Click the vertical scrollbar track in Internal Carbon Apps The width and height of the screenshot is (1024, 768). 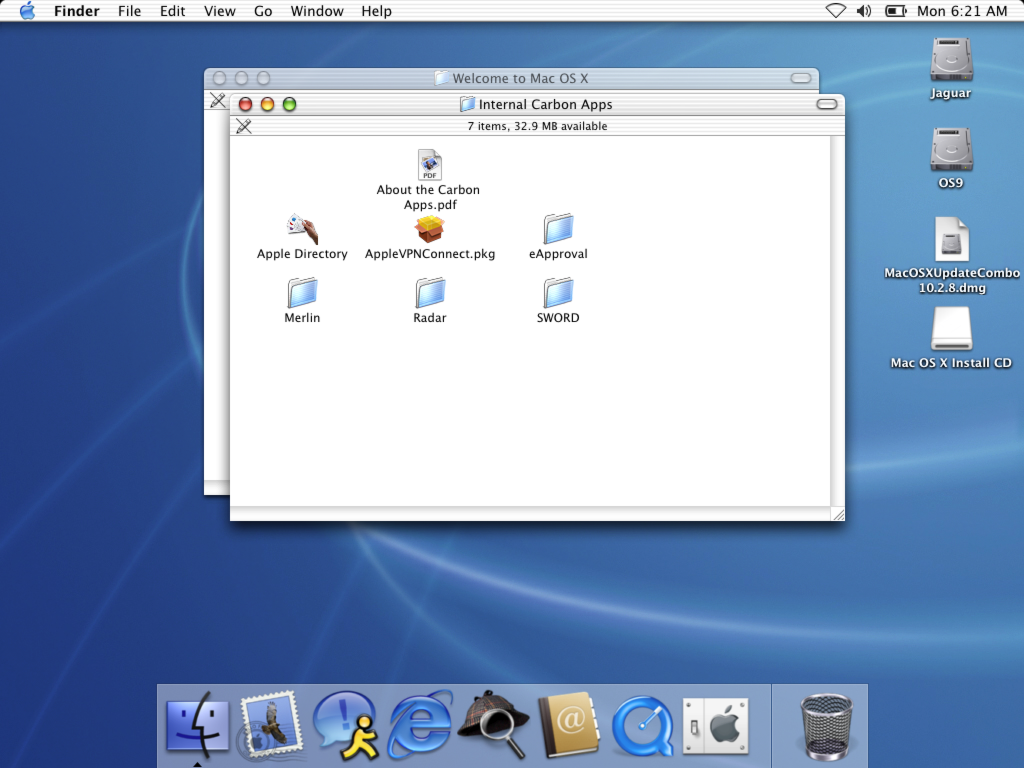click(837, 320)
